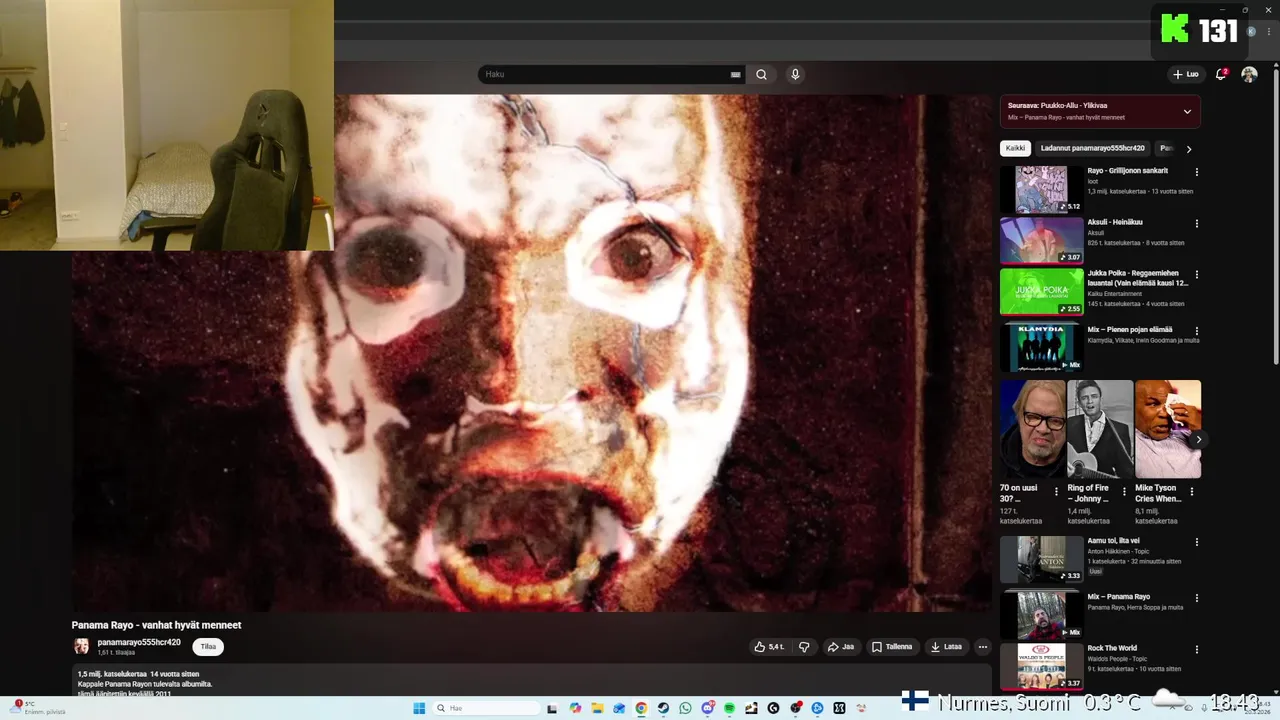The height and width of the screenshot is (720, 1280).
Task: Open options for Mix – Pienen pojan elämää
Action: [x=1197, y=330]
